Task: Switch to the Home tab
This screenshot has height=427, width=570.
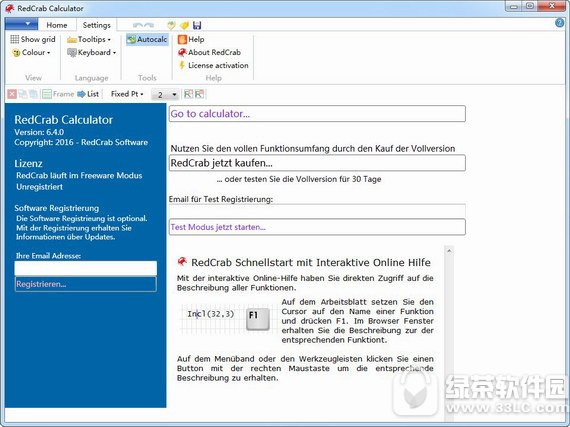Action: 57,25
